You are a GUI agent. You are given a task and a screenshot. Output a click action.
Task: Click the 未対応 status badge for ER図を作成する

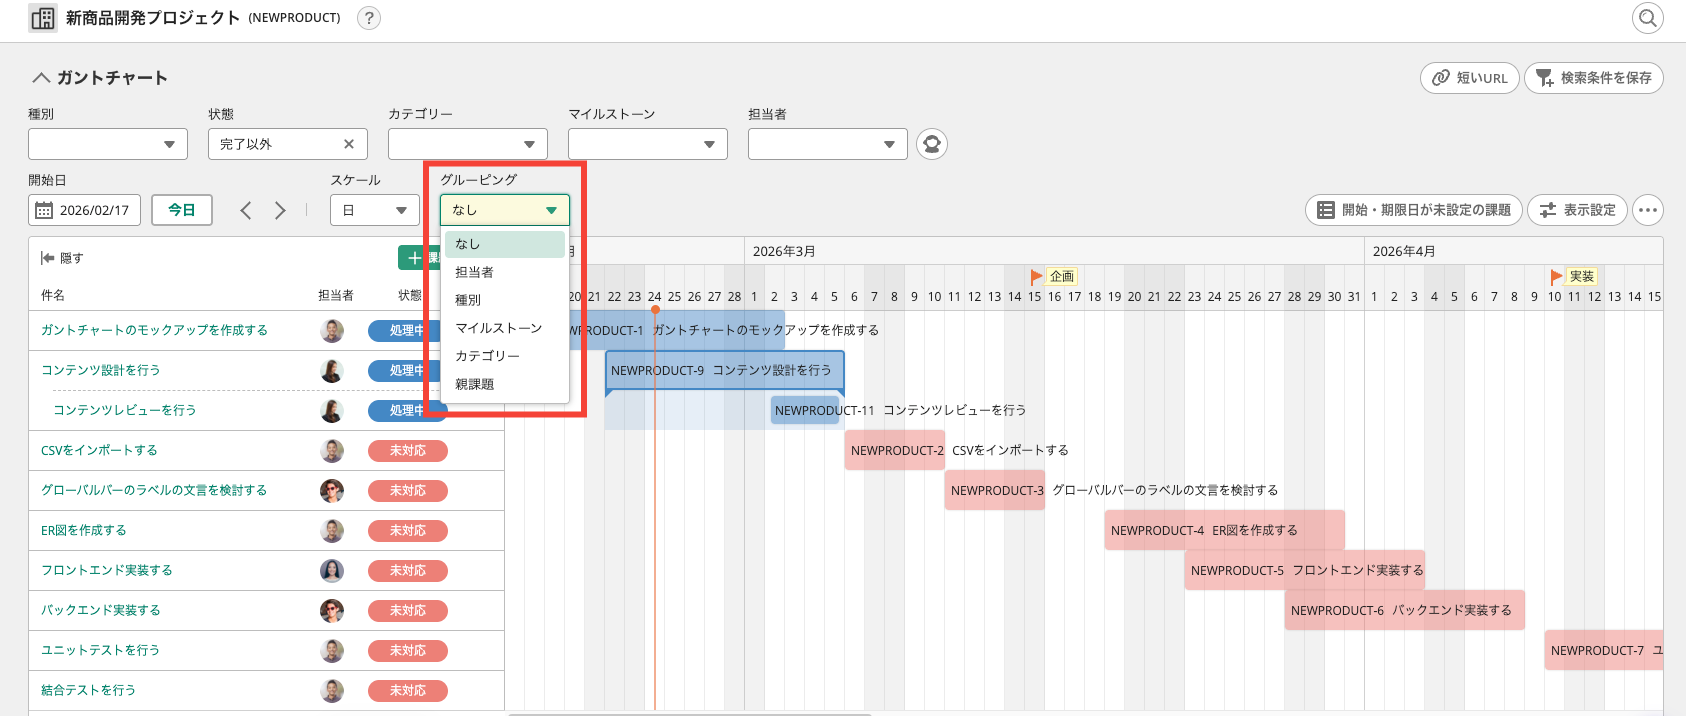[x=408, y=531]
